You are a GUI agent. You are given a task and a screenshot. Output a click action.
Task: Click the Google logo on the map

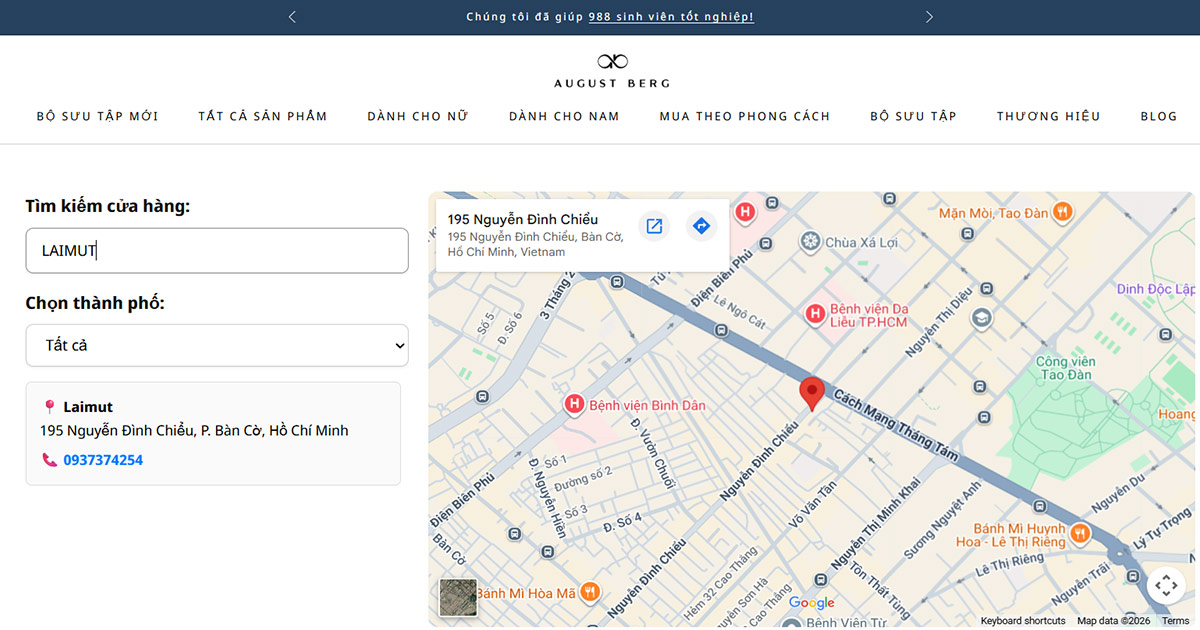[x=811, y=602]
